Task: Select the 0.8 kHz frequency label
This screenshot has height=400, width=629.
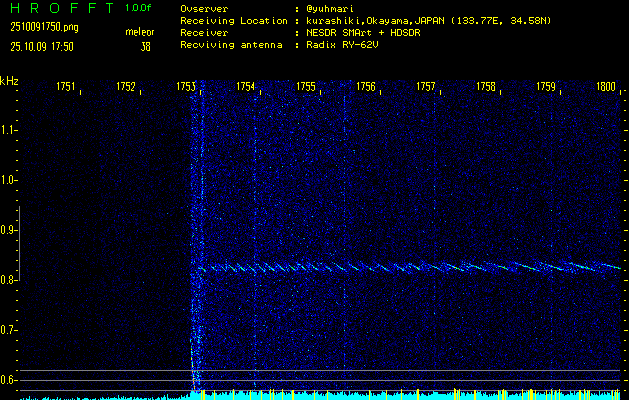Action: click(x=9, y=280)
